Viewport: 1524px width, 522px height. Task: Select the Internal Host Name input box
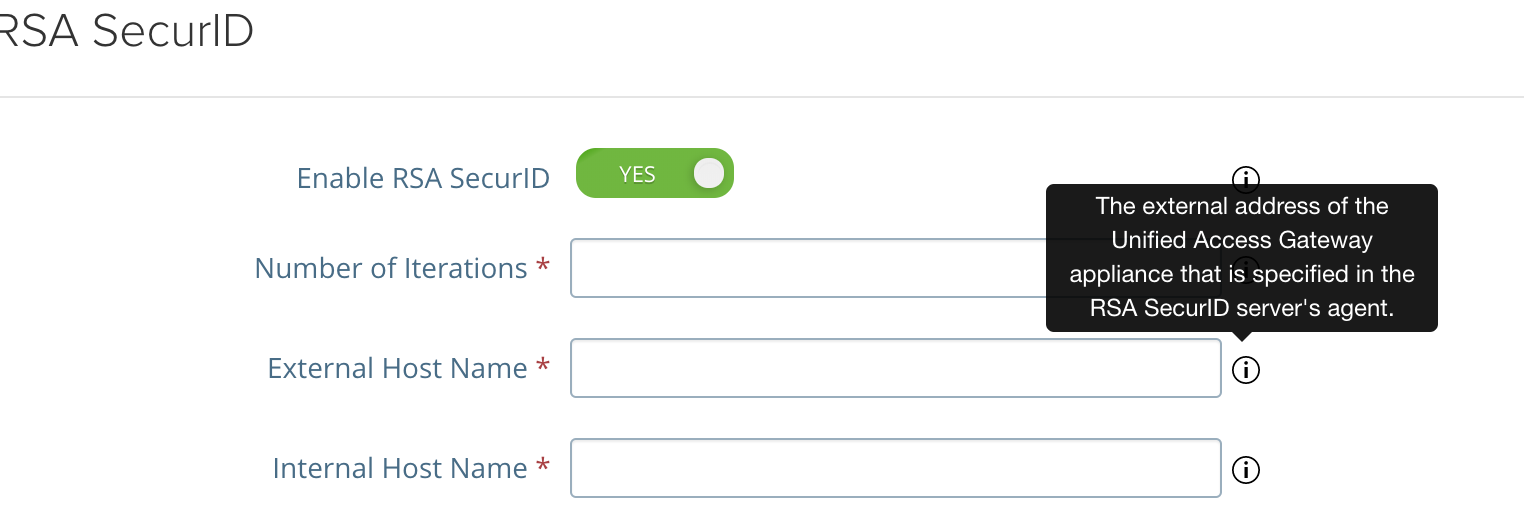pyautogui.click(x=896, y=468)
